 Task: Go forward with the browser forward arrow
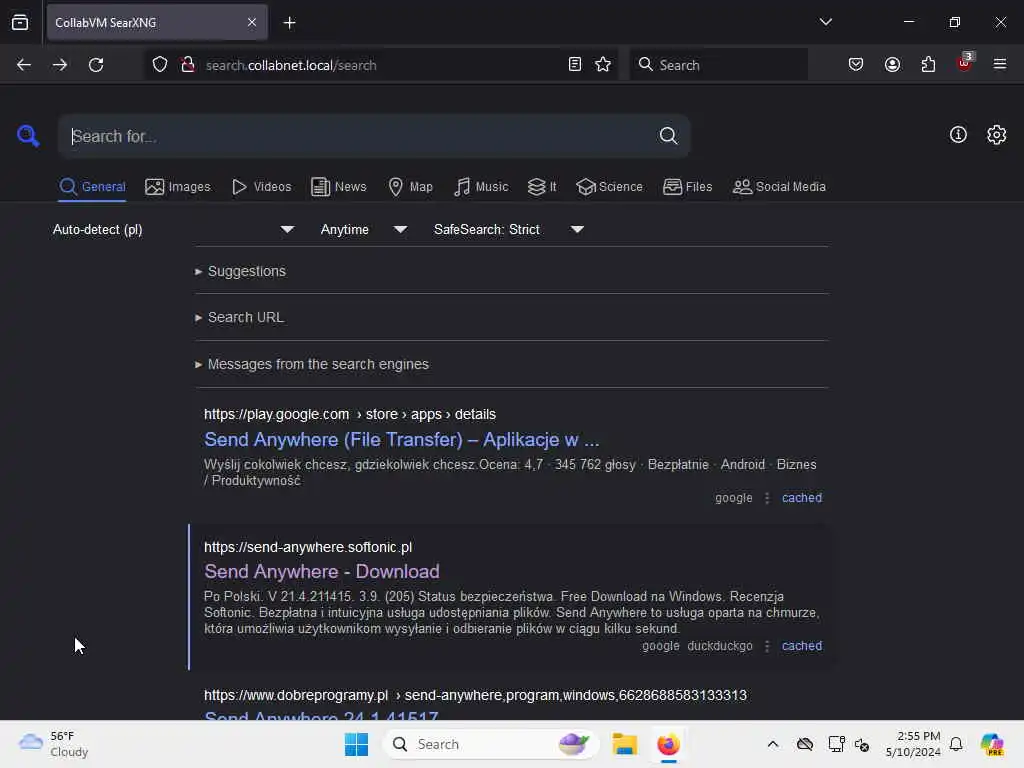click(x=59, y=65)
